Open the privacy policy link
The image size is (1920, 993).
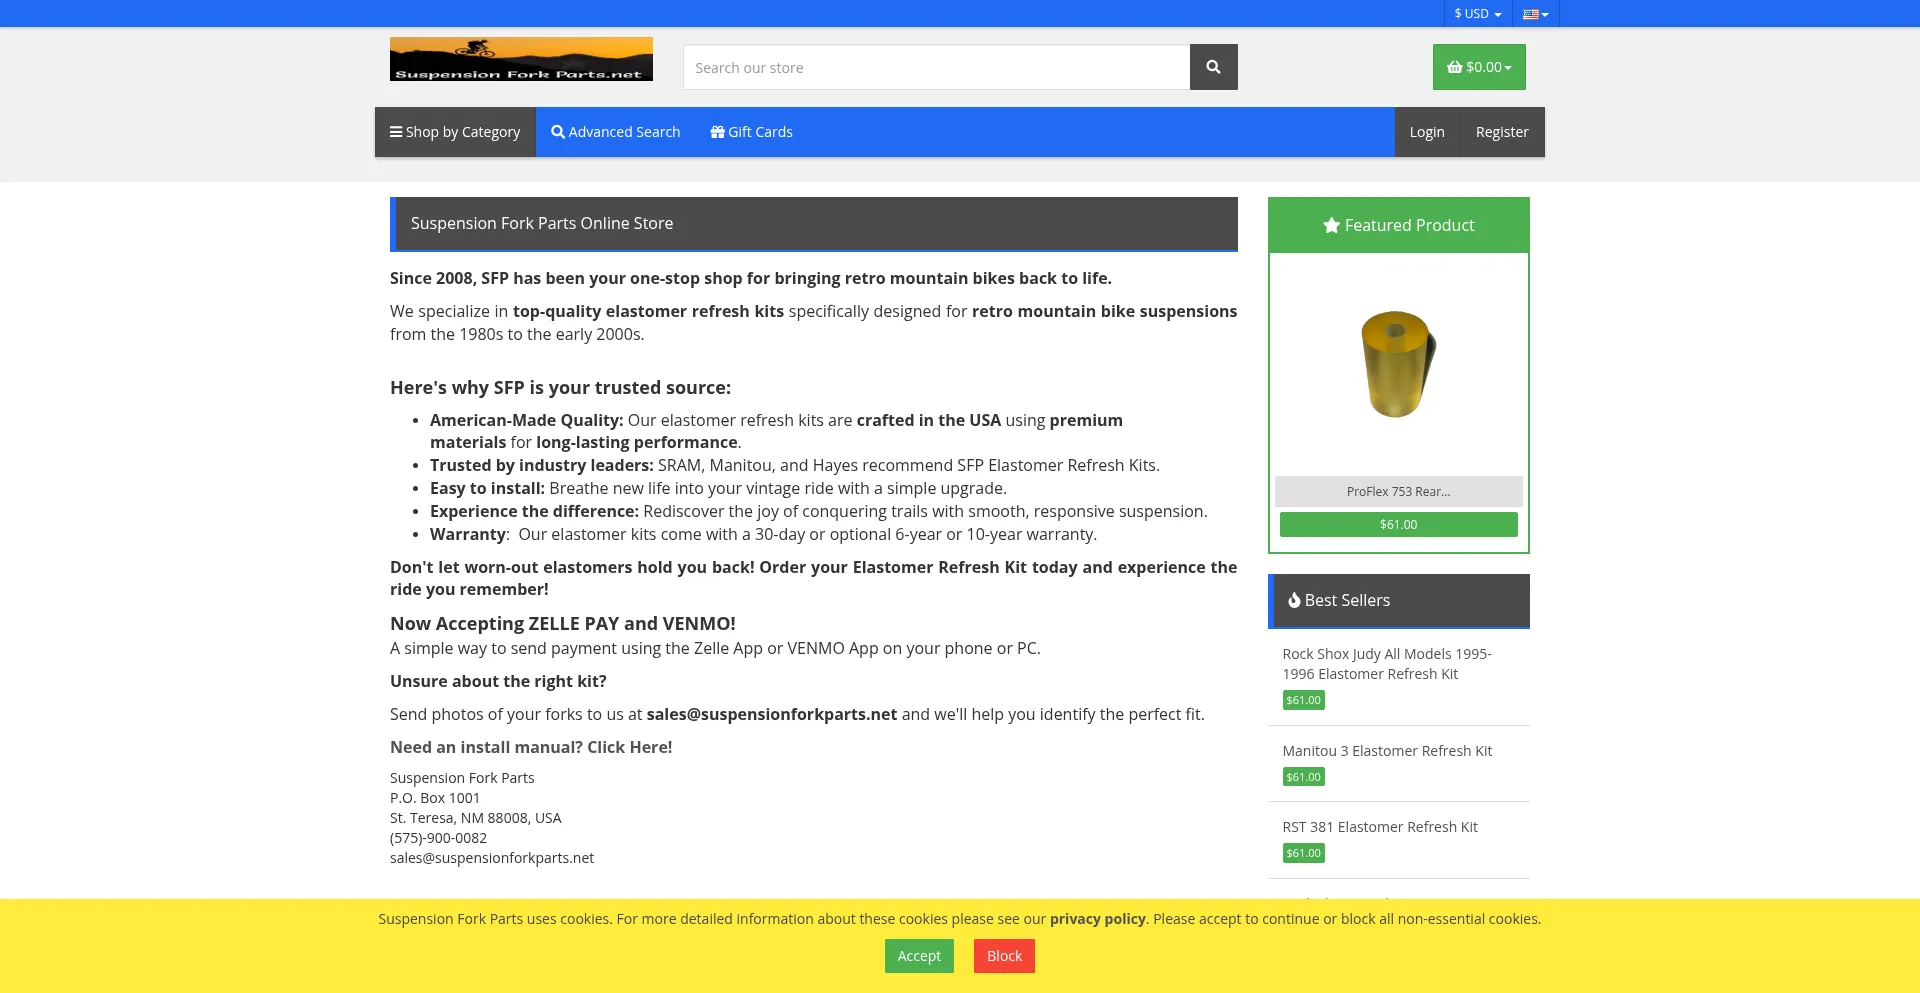coord(1098,919)
